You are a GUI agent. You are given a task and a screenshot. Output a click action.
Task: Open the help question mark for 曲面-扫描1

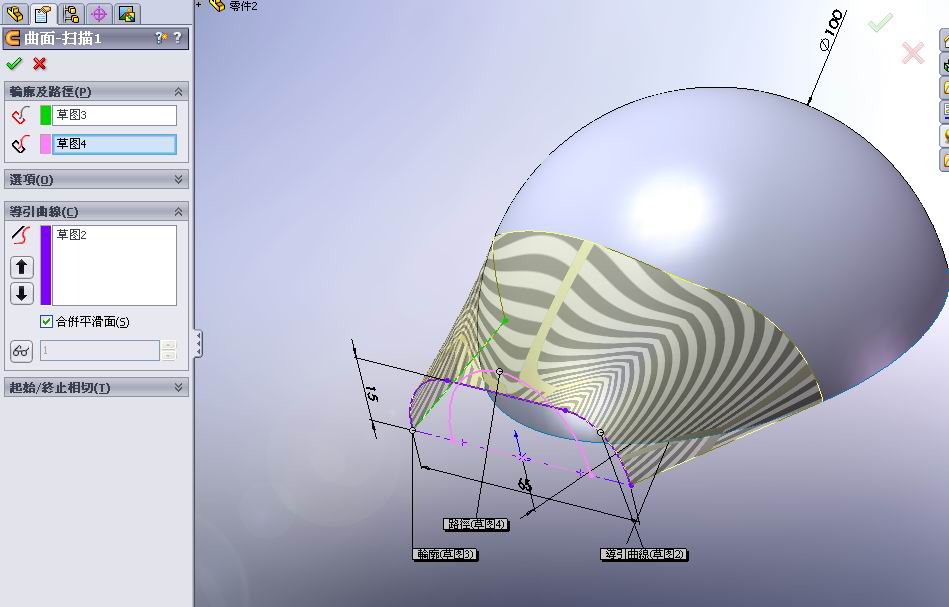click(177, 38)
